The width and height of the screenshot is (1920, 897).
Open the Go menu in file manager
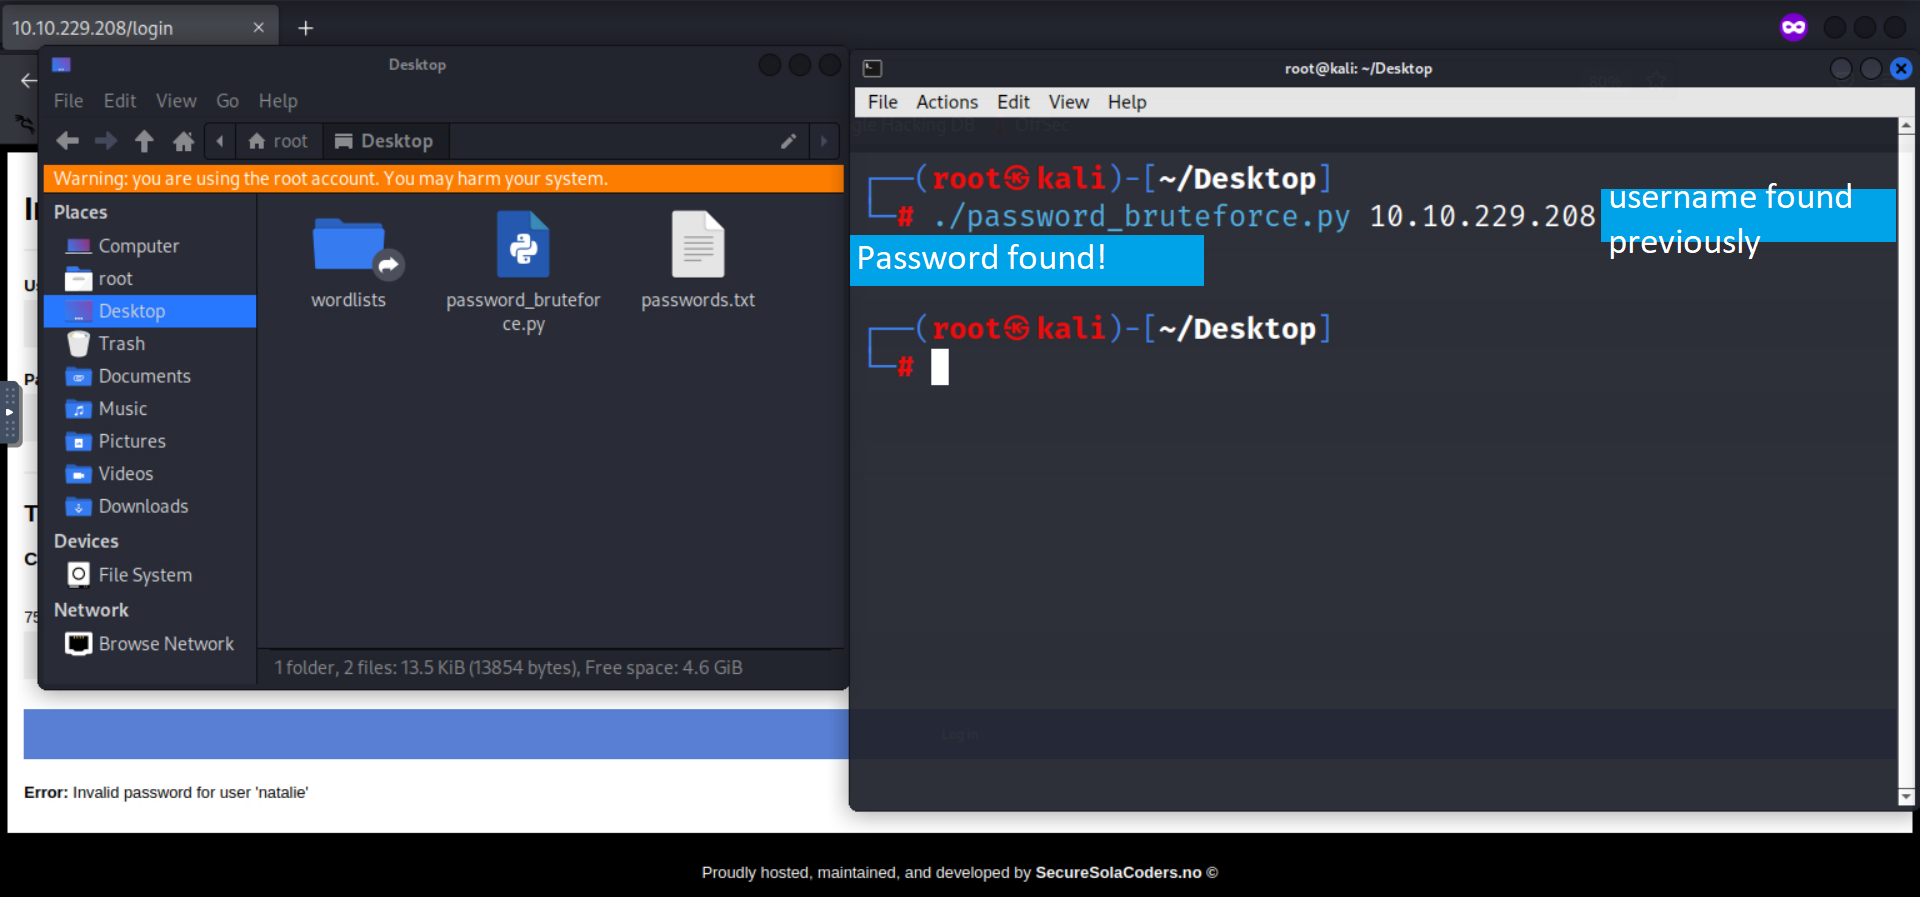click(x=227, y=101)
